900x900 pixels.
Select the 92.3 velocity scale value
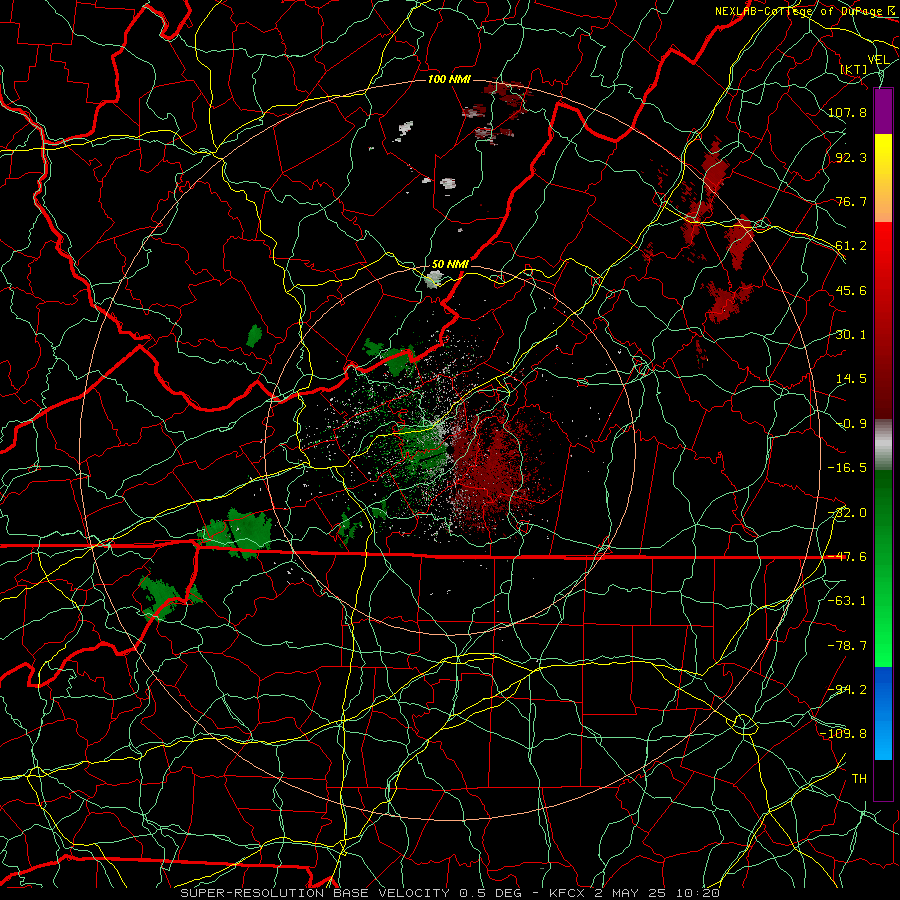tap(851, 157)
